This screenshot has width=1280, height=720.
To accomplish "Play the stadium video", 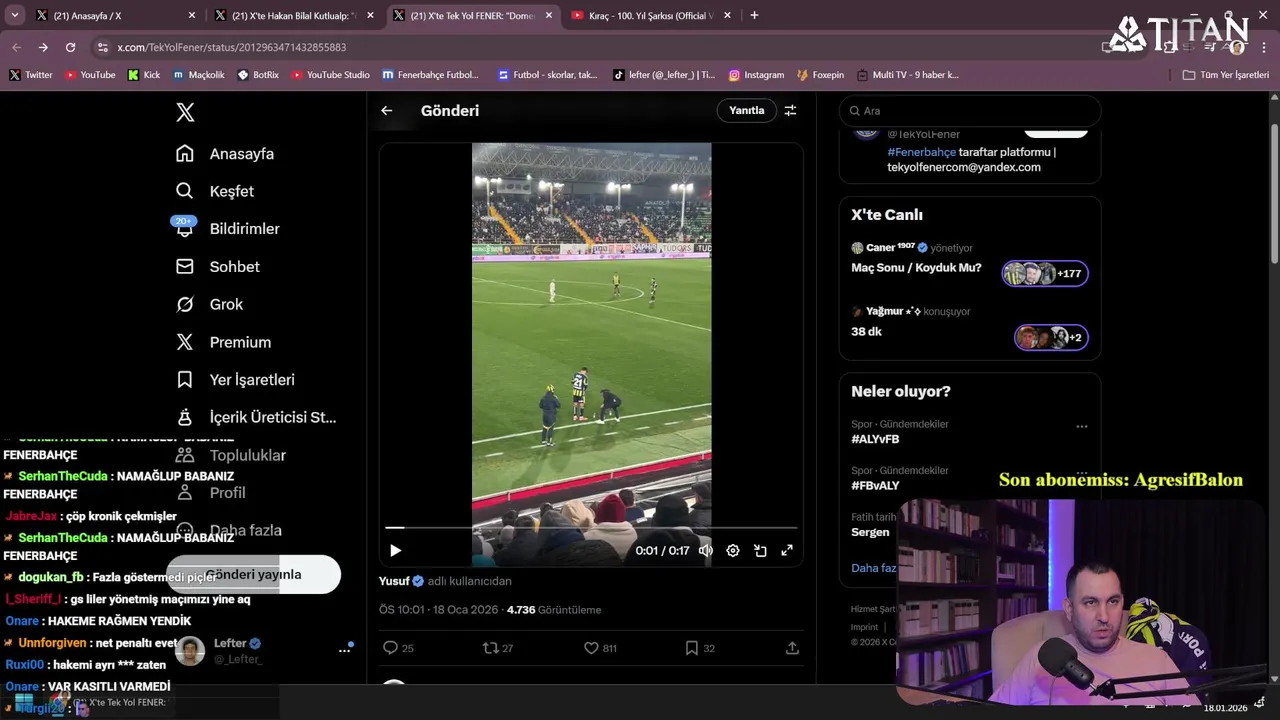I will pyautogui.click(x=395, y=550).
